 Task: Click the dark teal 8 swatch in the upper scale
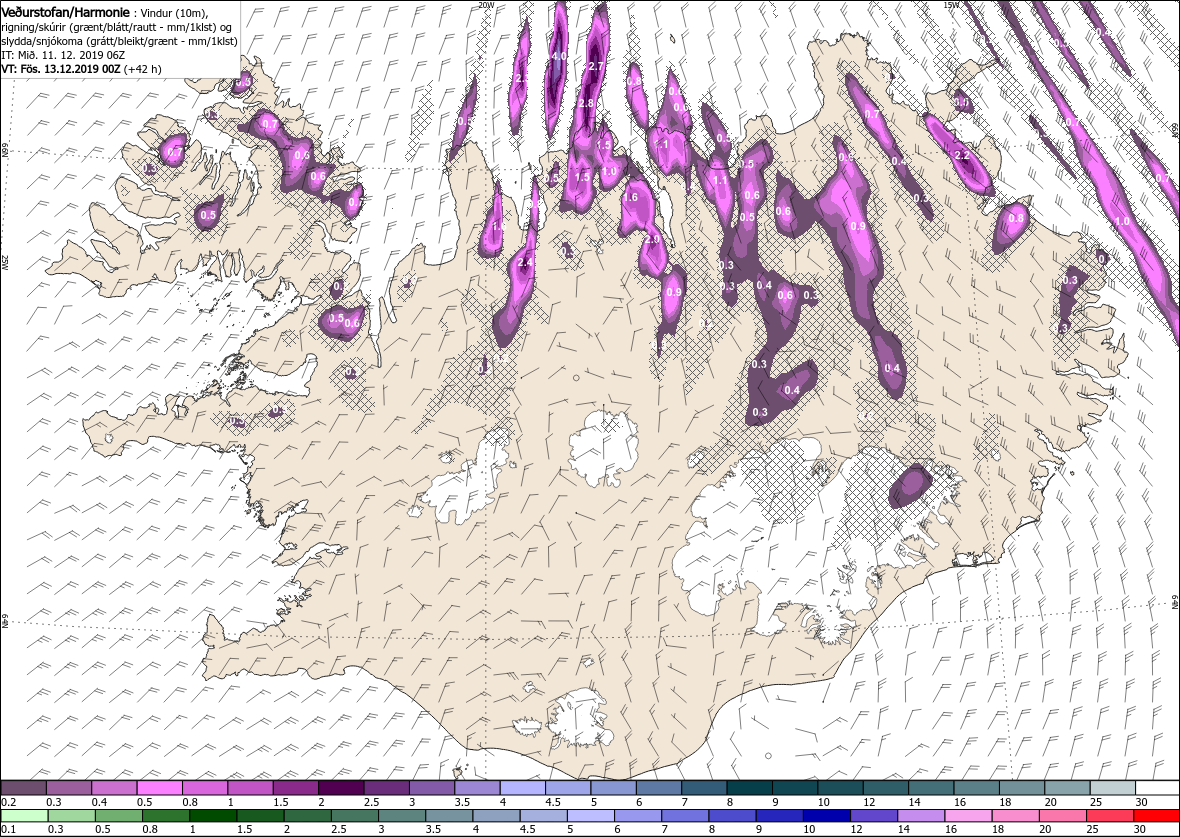[749, 788]
